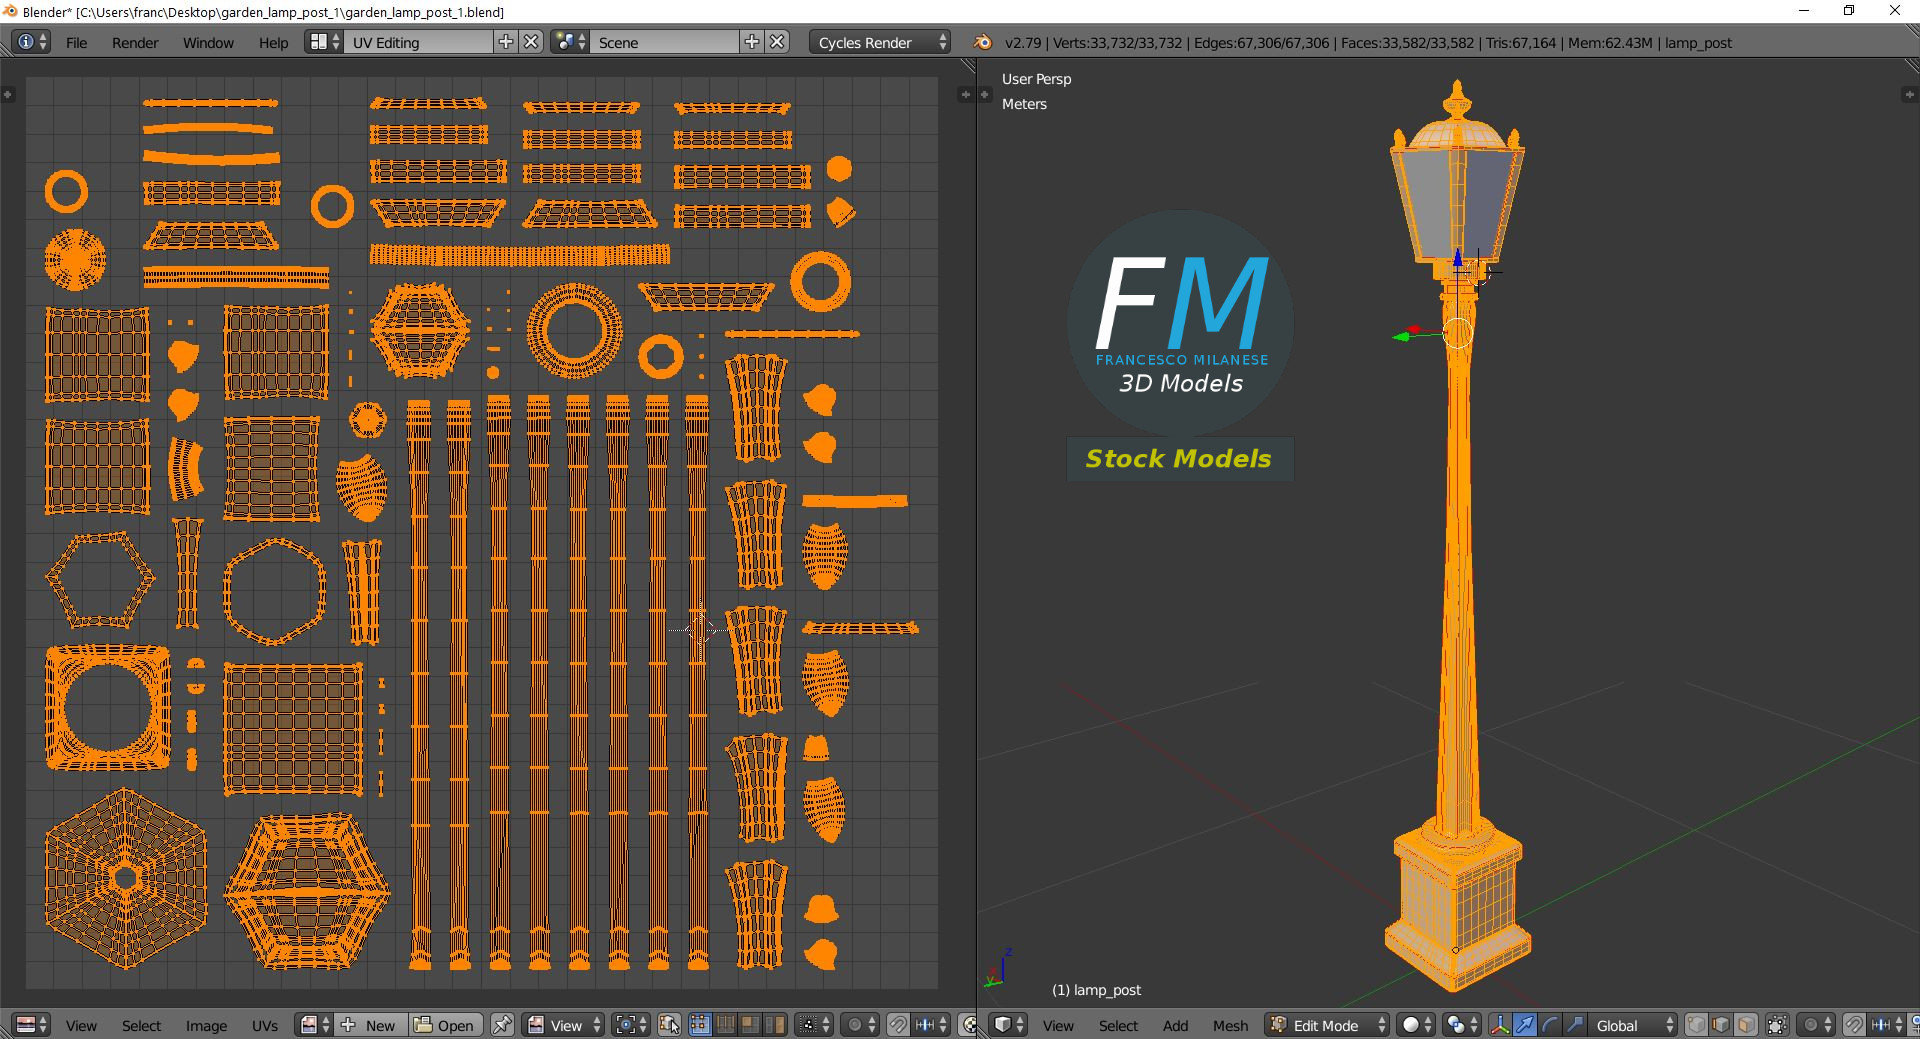
Task: Toggle the 3D manipulator widget
Action: click(1500, 1025)
